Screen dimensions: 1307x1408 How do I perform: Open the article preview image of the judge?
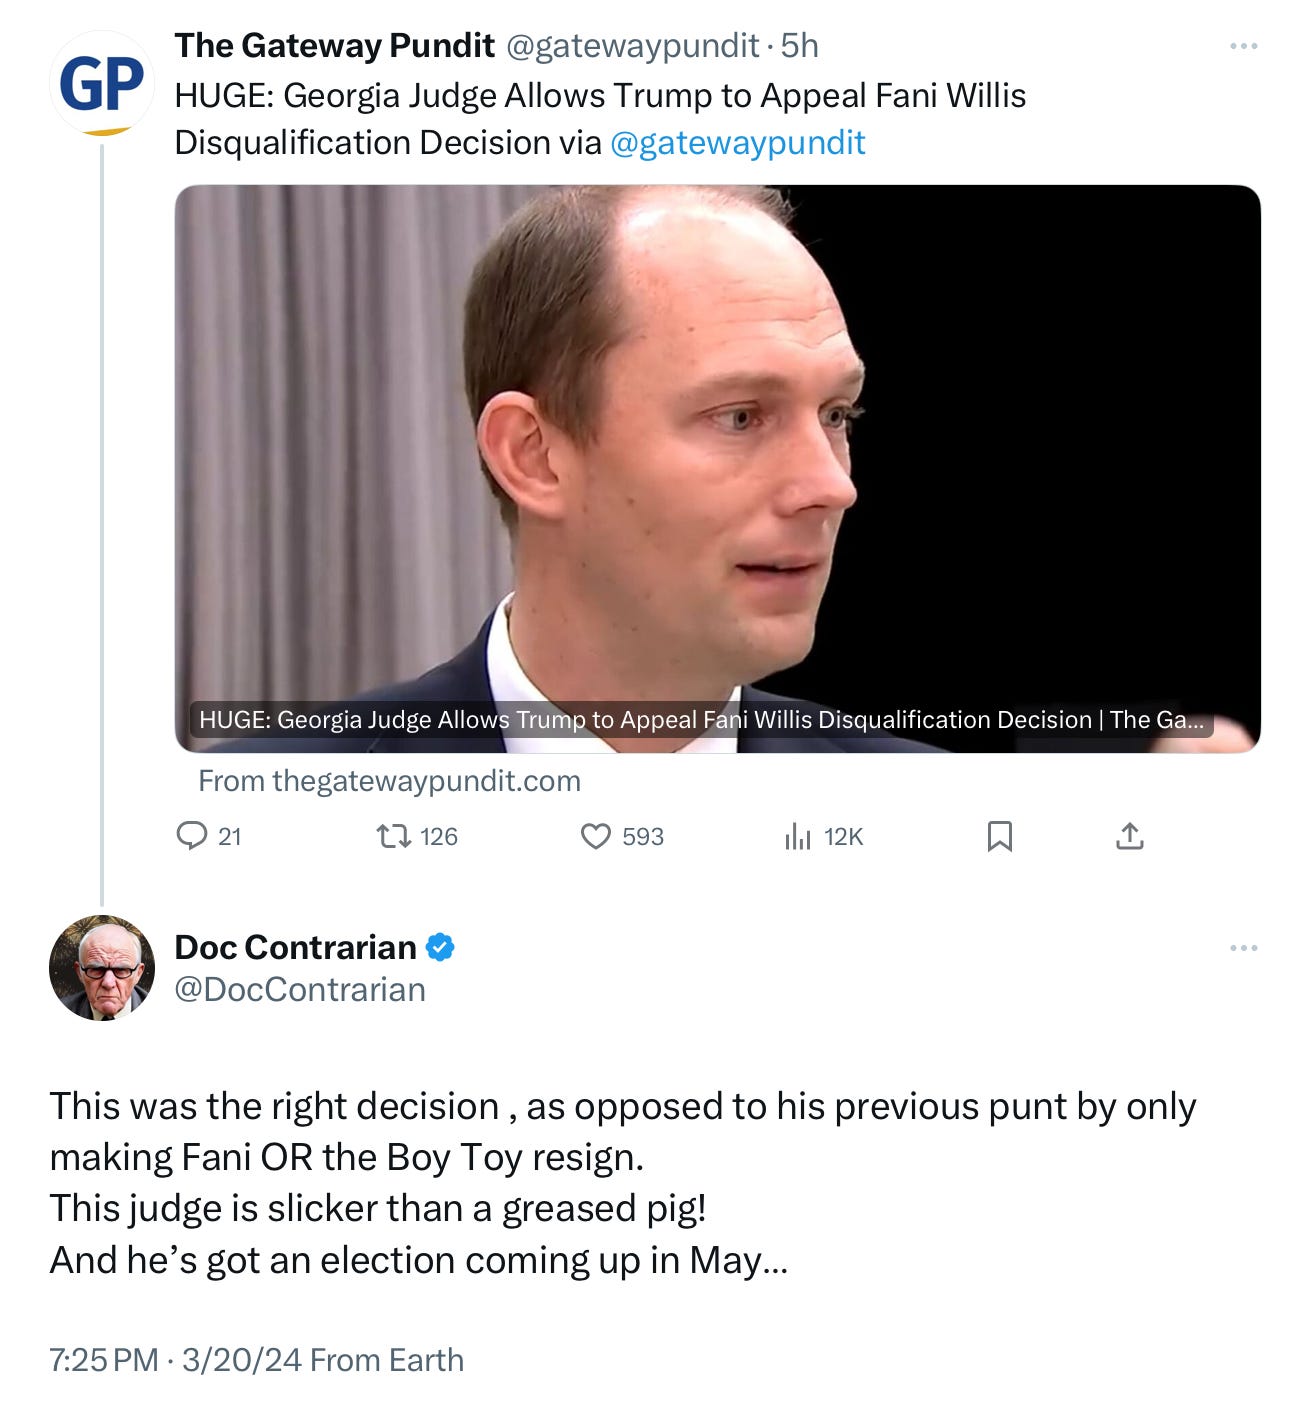tap(717, 468)
